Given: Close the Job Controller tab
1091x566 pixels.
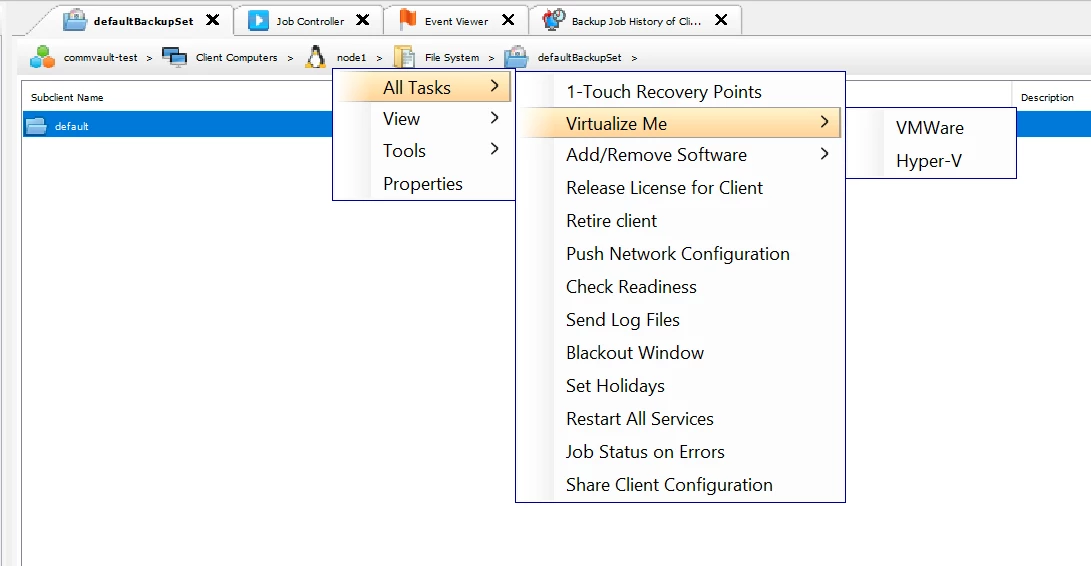Looking at the screenshot, I should click(x=363, y=20).
